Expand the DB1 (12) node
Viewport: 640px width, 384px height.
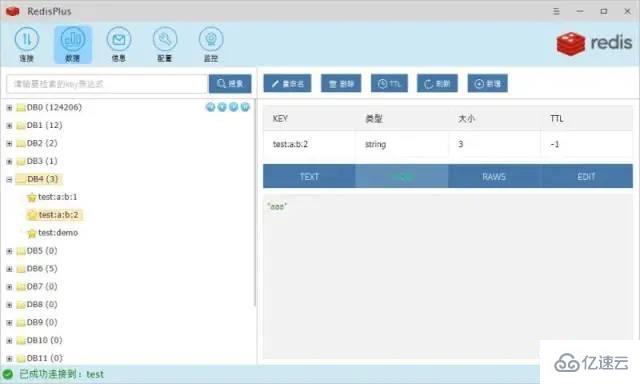(x=9, y=126)
